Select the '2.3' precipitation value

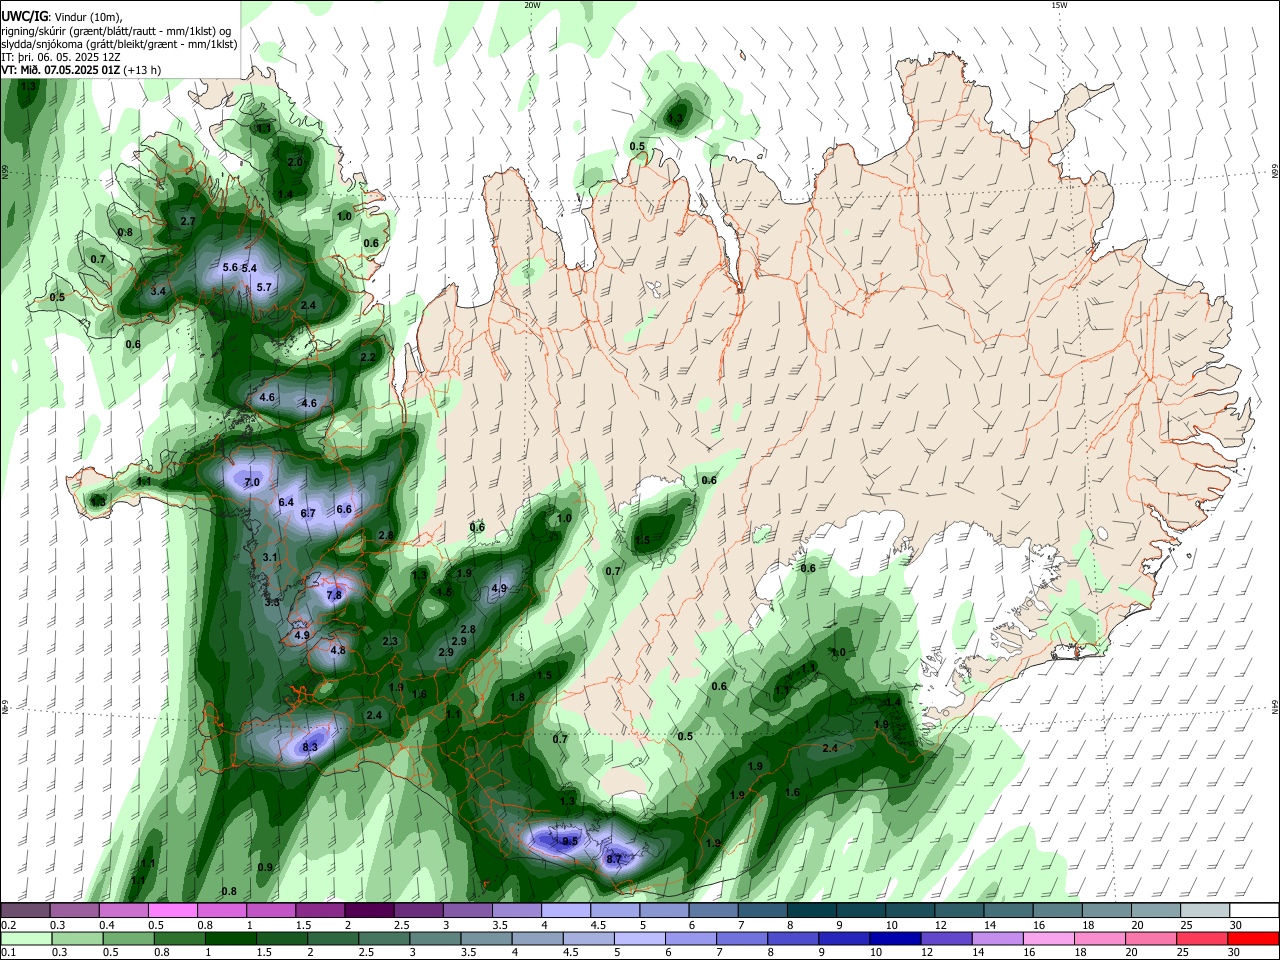point(390,641)
